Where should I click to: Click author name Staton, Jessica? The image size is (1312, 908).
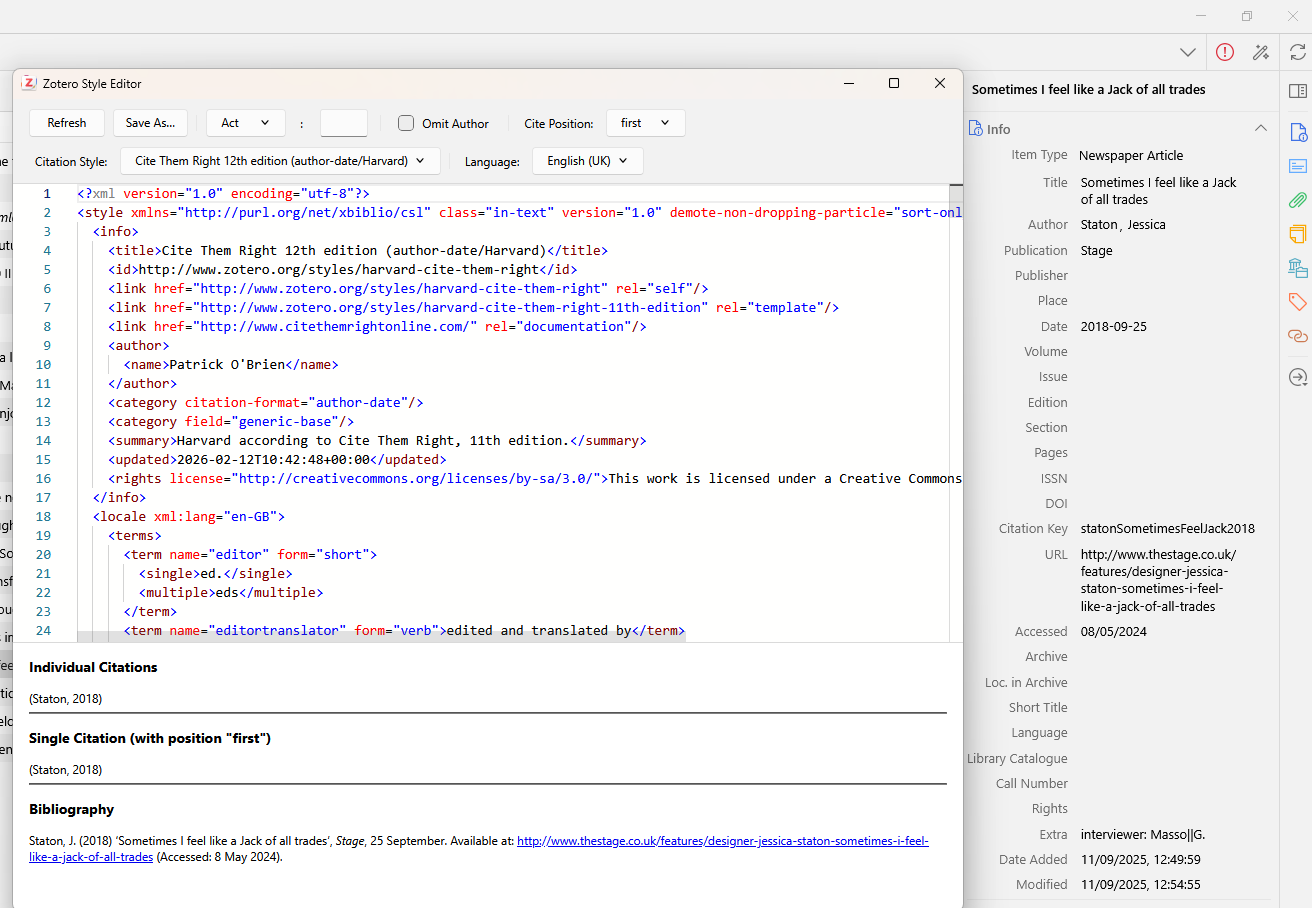pos(1123,225)
